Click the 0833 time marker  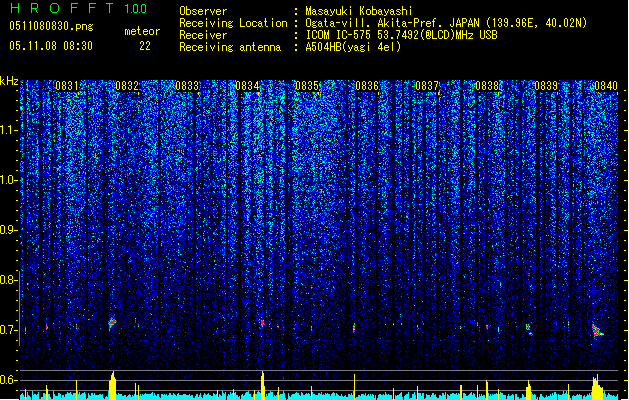pos(187,86)
